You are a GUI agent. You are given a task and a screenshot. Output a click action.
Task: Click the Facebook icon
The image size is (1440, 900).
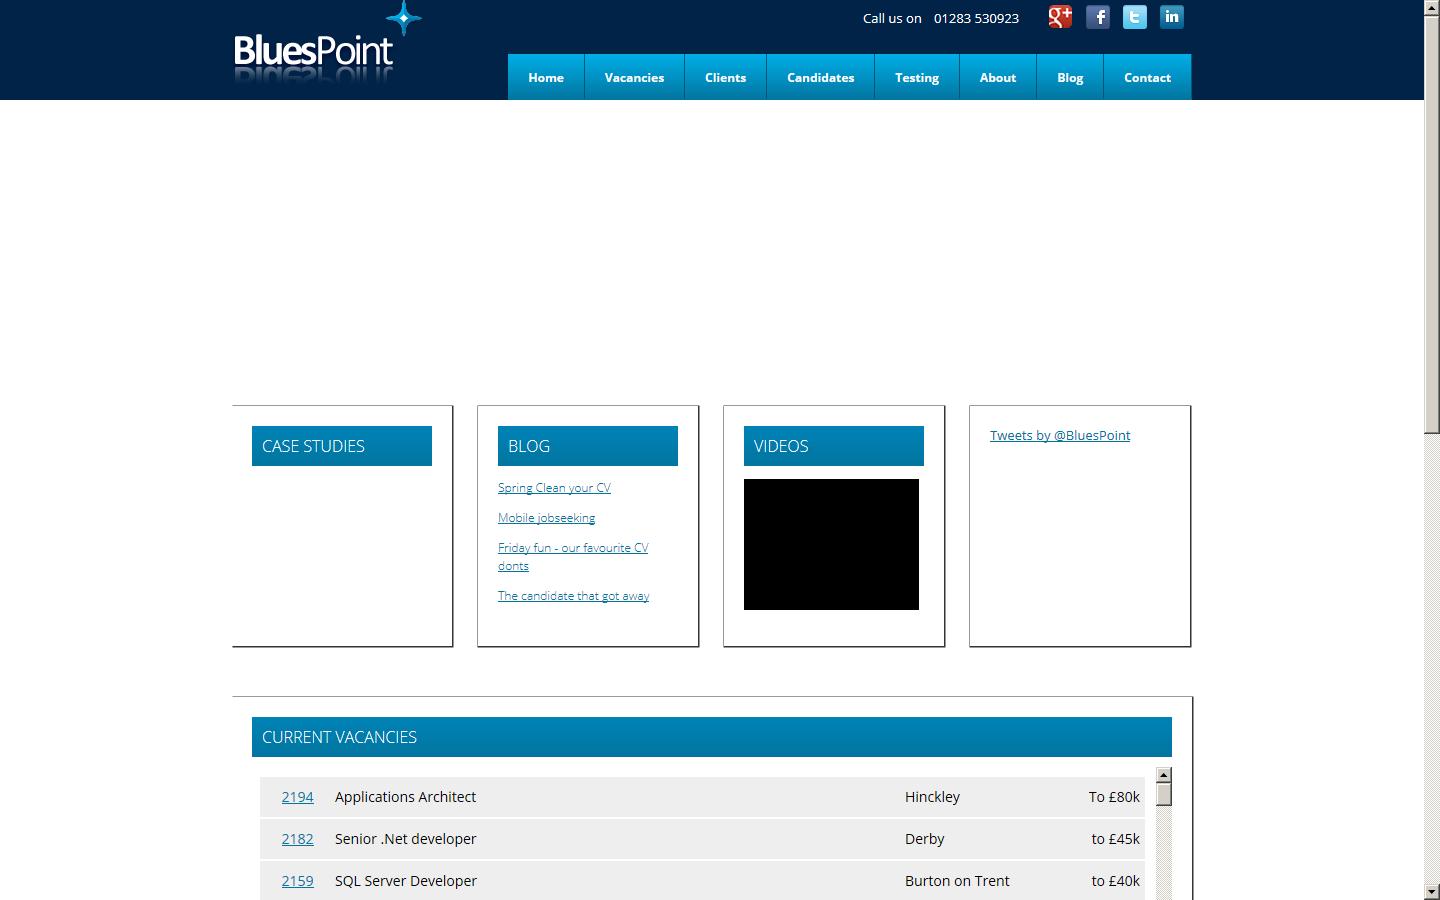point(1097,16)
